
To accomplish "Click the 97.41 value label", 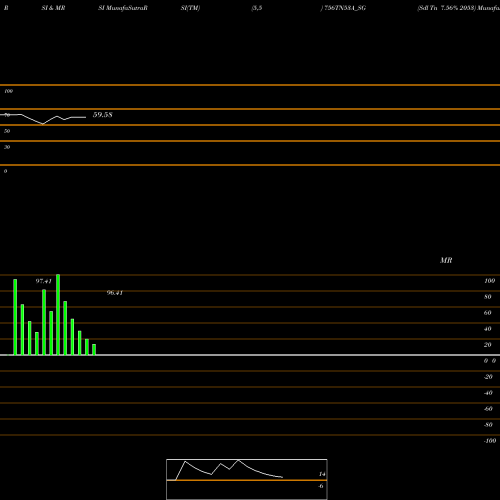I will point(44,281).
